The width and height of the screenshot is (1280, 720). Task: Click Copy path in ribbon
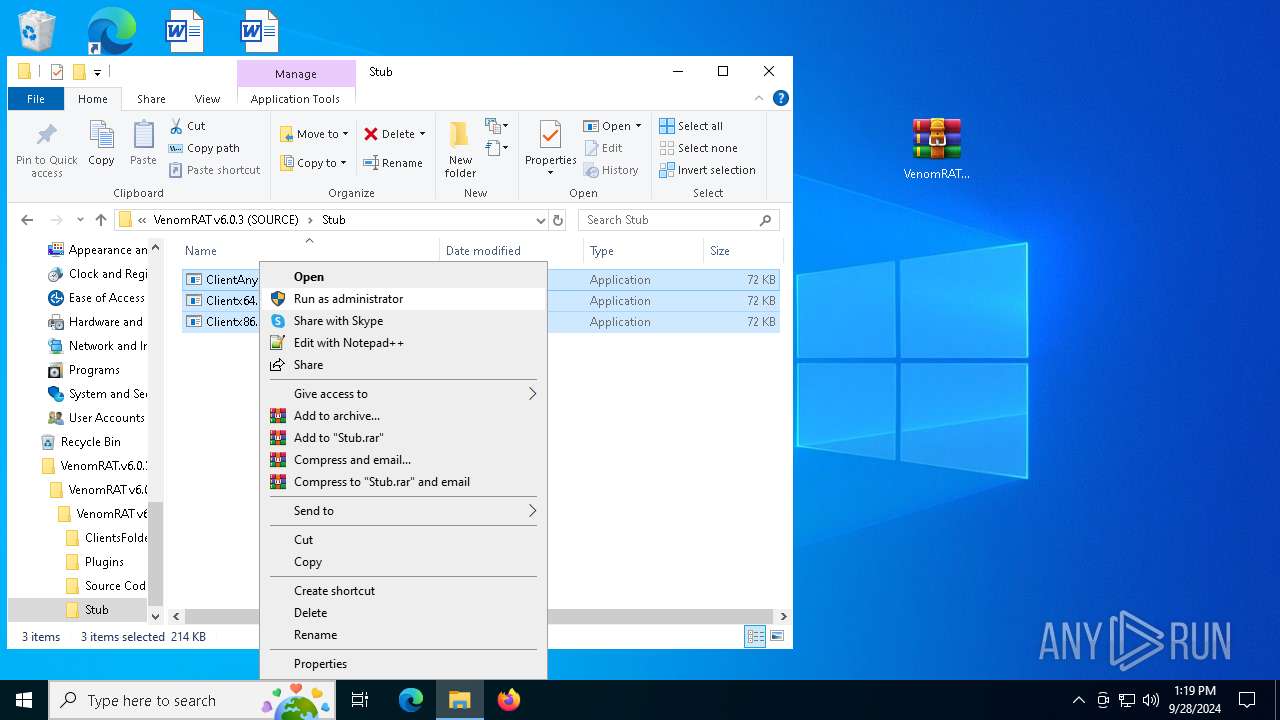click(204, 148)
